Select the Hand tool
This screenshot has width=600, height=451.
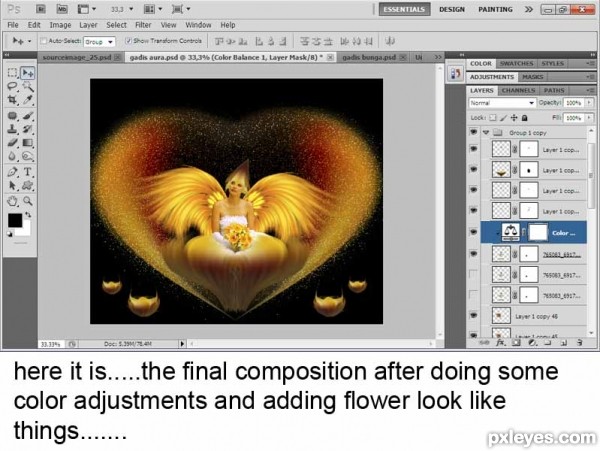tap(12, 201)
